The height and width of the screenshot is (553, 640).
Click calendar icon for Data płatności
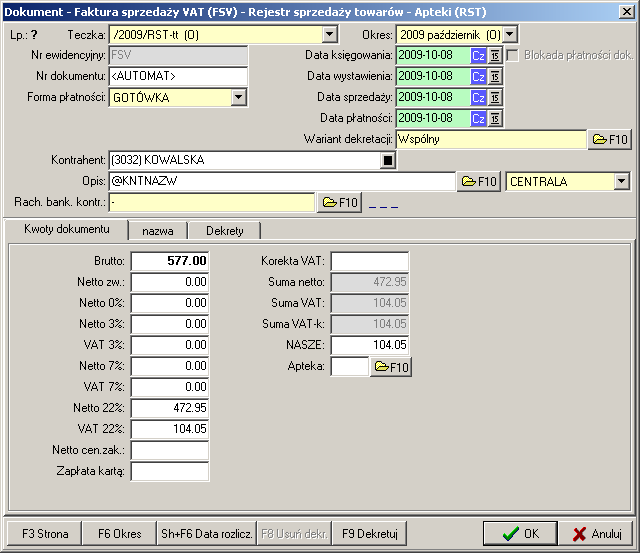point(494,119)
